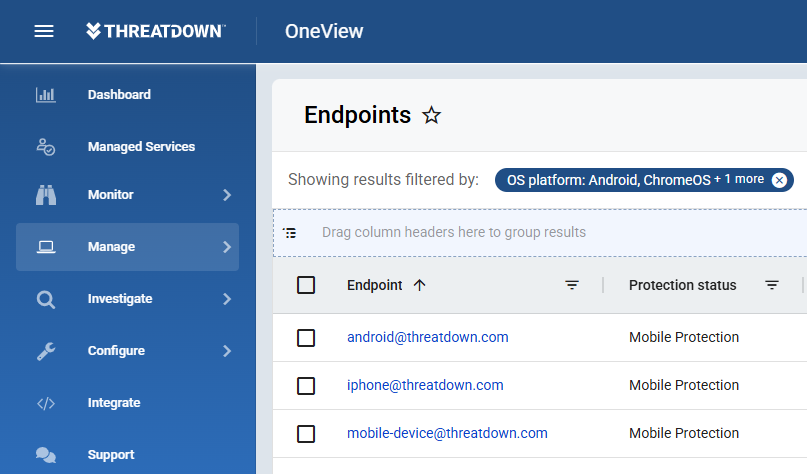Click the Endpoints page heading
The height and width of the screenshot is (474, 807).
pyautogui.click(x=358, y=115)
